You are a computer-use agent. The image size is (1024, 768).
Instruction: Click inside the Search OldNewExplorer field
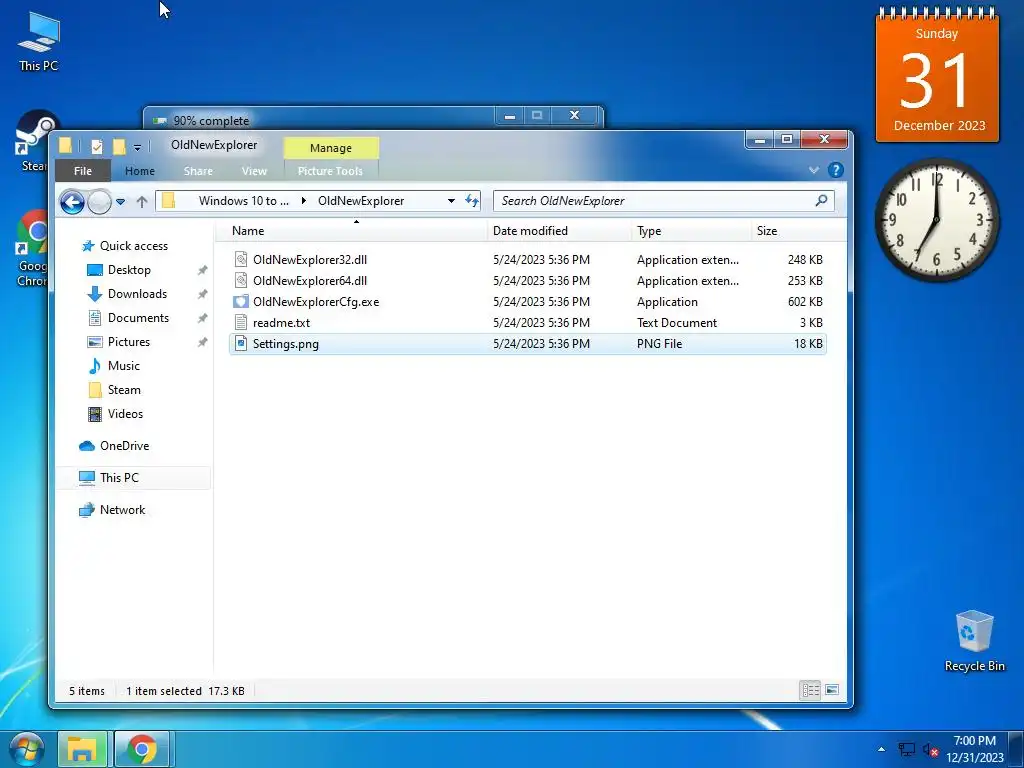664,201
